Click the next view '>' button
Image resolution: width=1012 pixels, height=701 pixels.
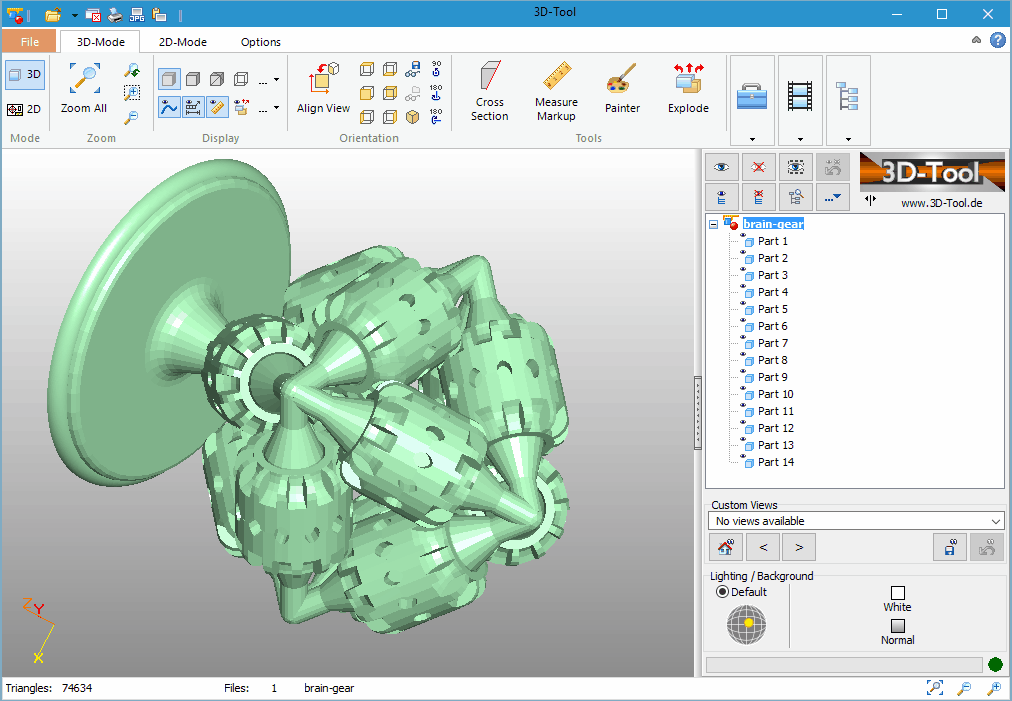click(x=799, y=547)
